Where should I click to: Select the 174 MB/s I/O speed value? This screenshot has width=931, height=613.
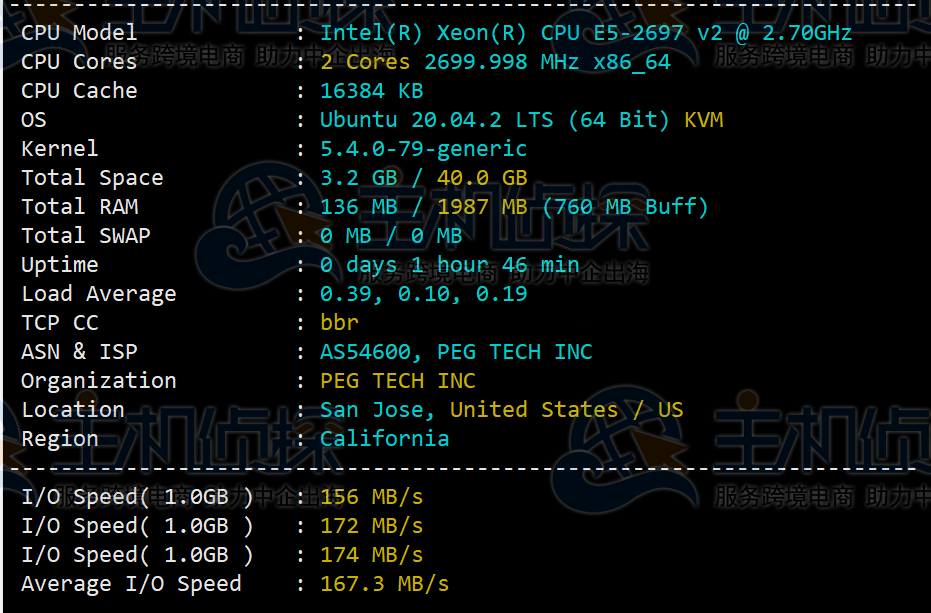point(372,555)
